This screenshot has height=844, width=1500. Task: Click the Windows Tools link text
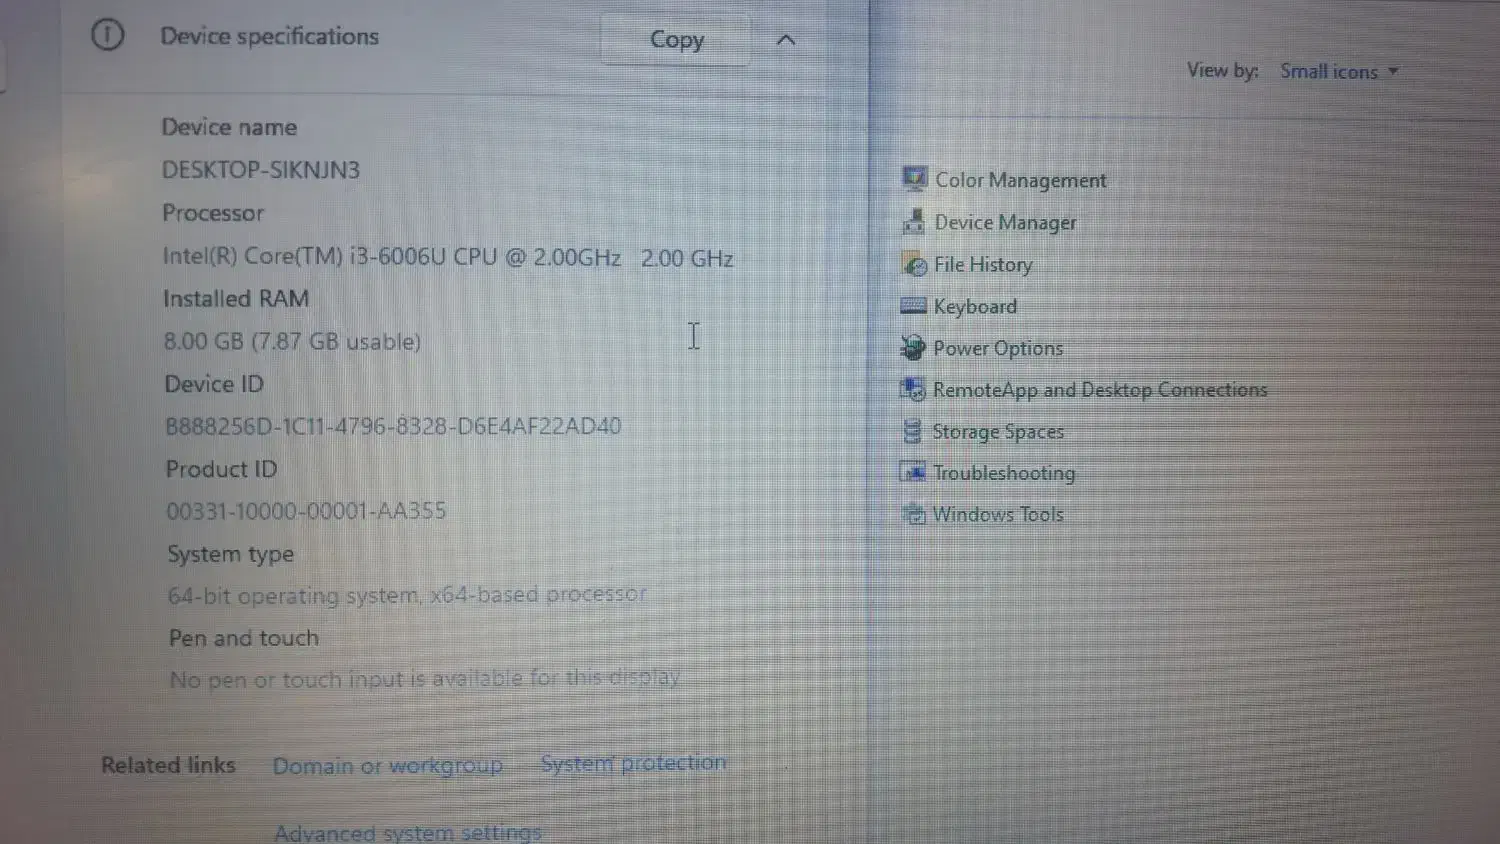(x=998, y=514)
